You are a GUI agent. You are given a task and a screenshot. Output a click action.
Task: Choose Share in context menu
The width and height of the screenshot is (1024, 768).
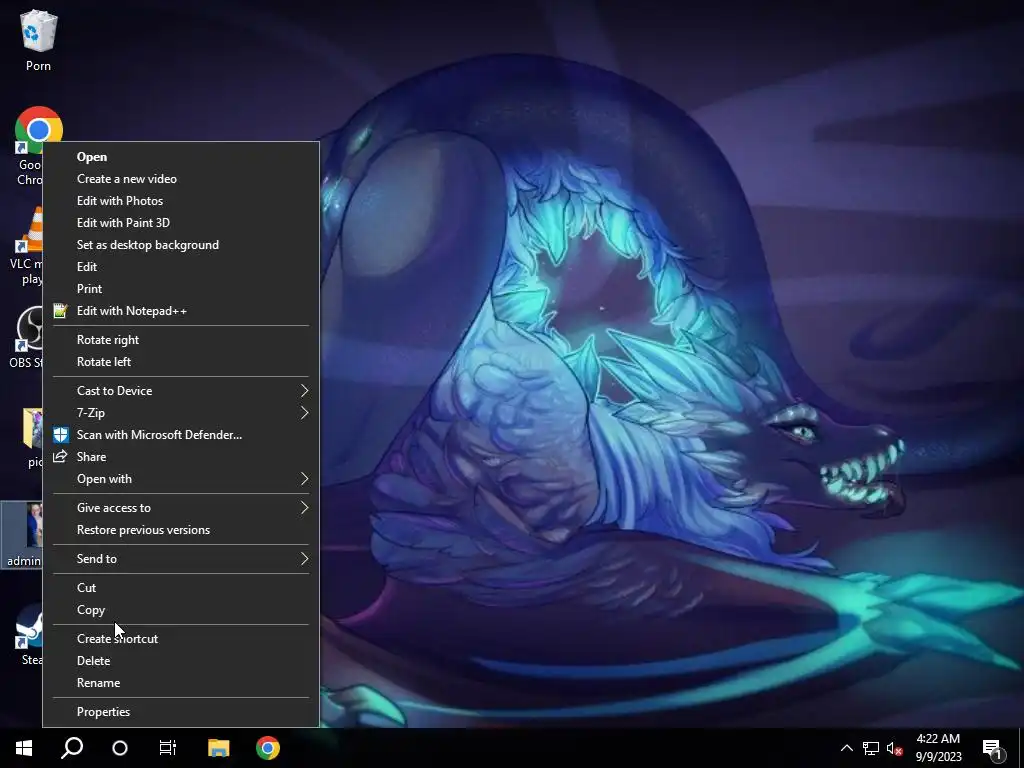(181, 457)
